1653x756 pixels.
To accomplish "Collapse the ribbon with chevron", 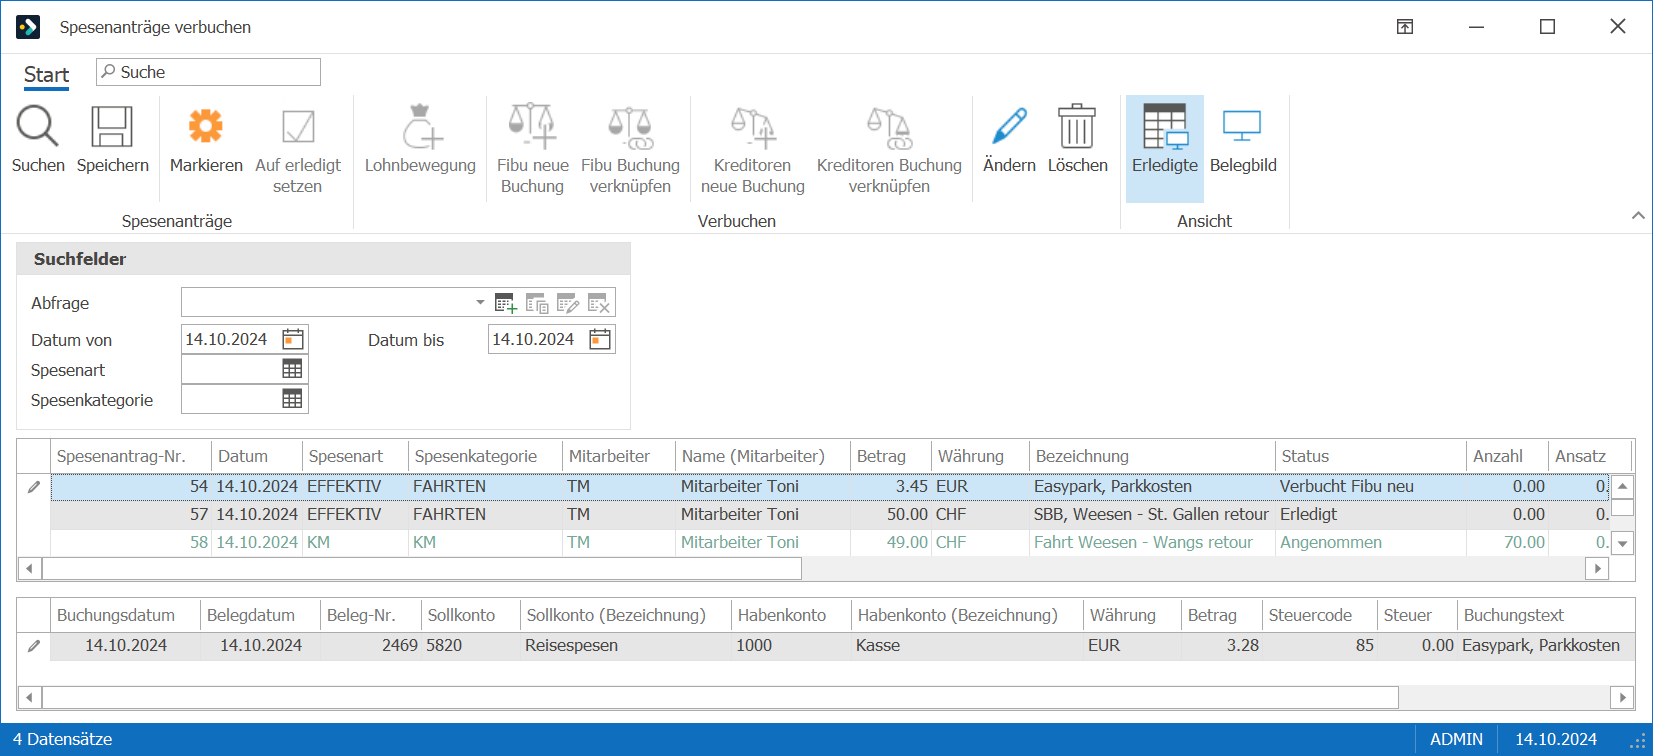I will (x=1638, y=215).
